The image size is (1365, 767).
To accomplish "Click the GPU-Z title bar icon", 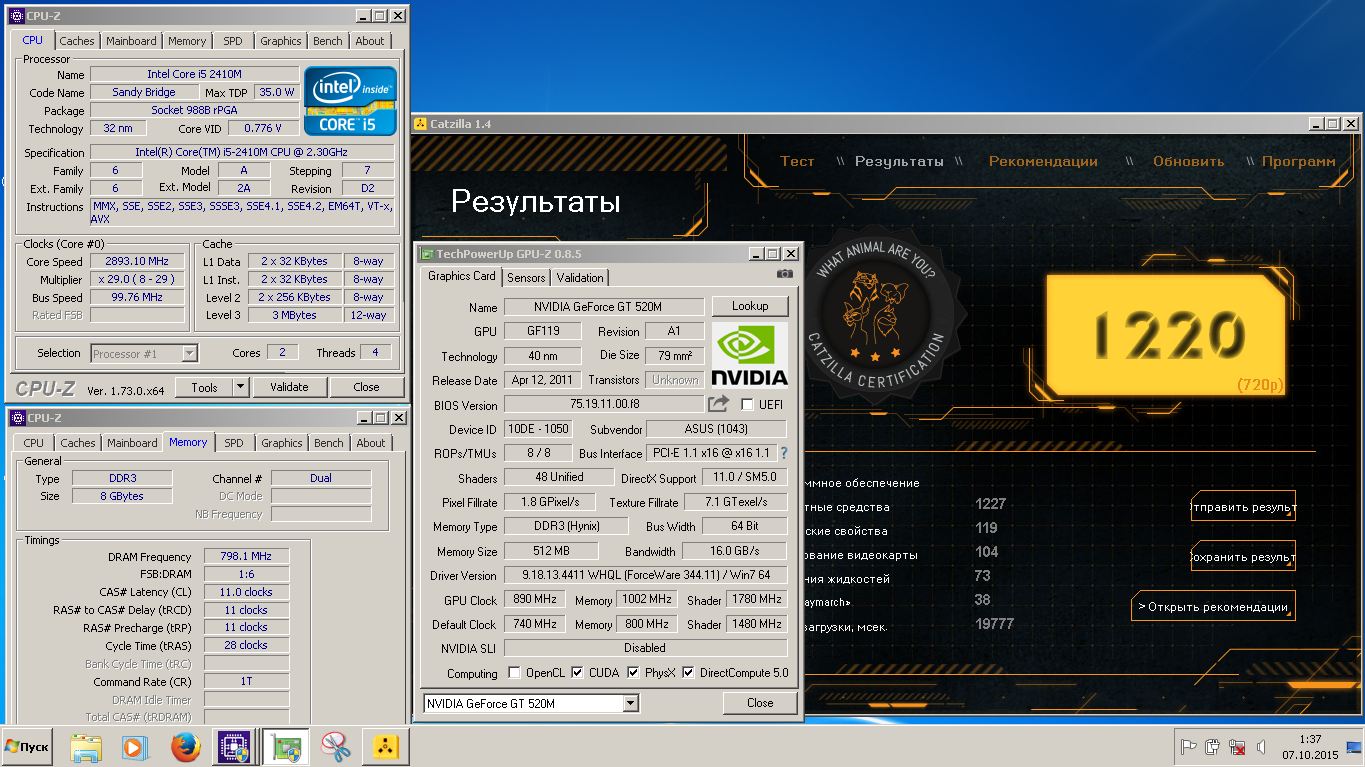I will (x=426, y=254).
